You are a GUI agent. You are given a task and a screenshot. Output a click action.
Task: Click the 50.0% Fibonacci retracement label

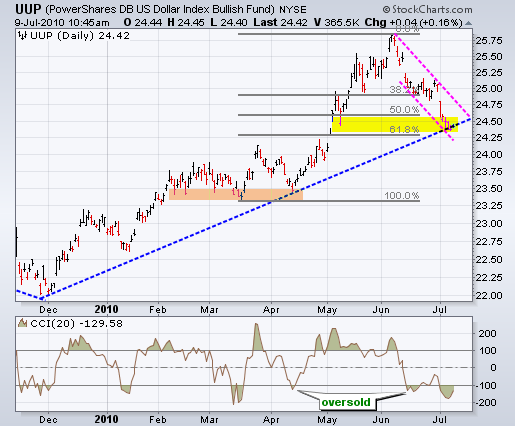click(404, 109)
